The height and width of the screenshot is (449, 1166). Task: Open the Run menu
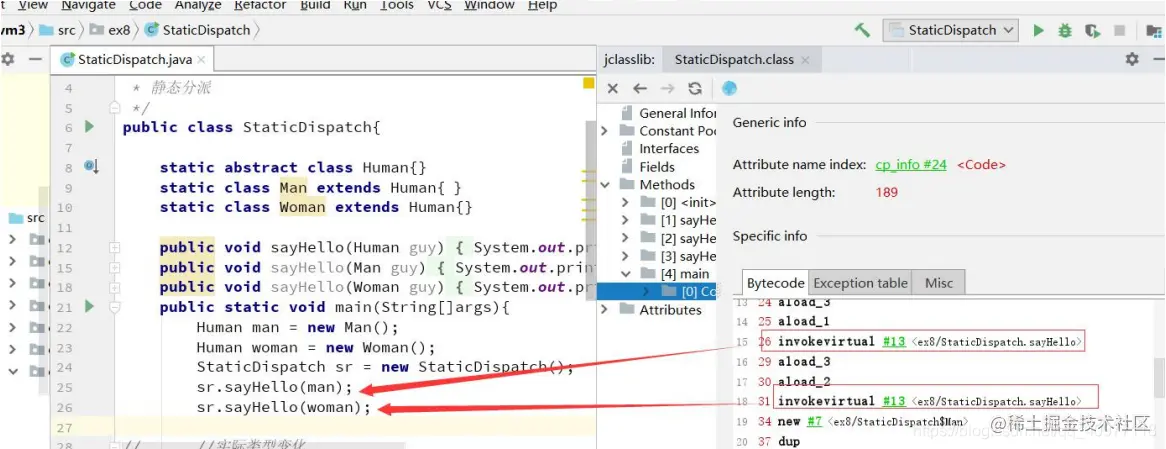355,5
